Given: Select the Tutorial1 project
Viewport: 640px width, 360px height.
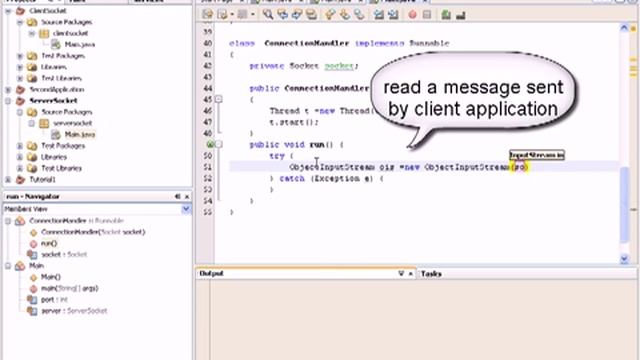Looking at the screenshot, I should 42,180.
